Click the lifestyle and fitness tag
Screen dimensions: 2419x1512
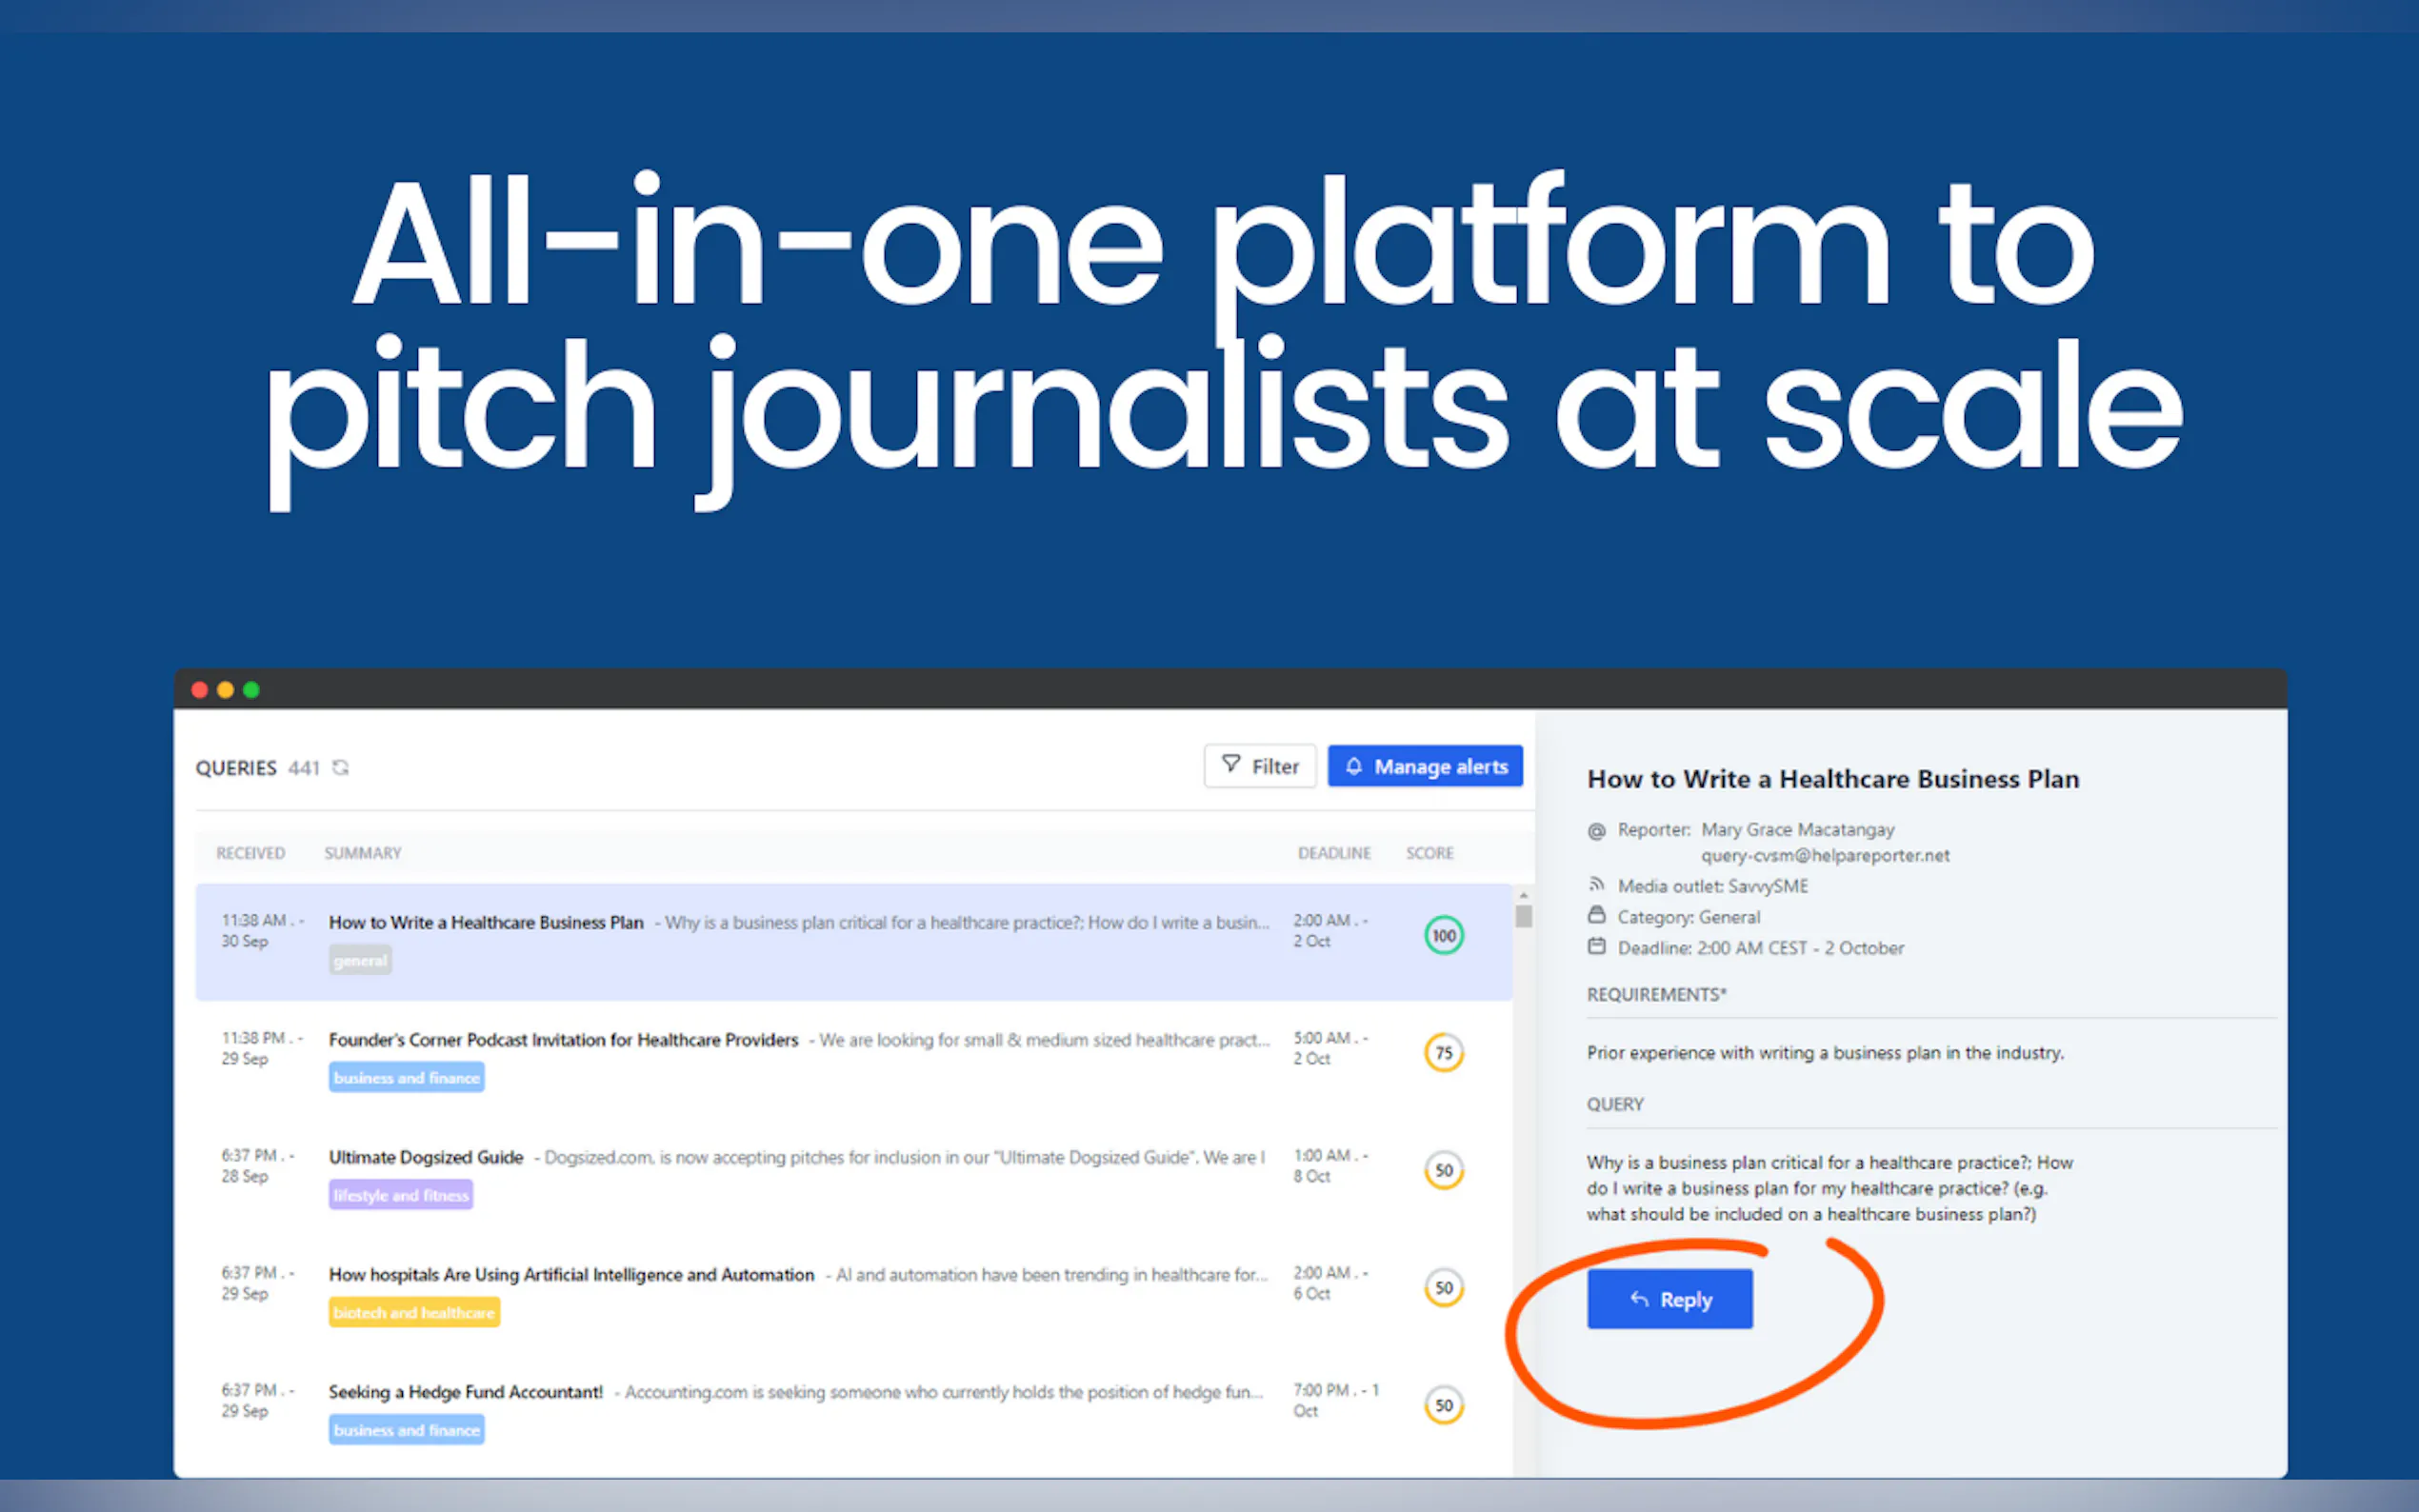(400, 1195)
